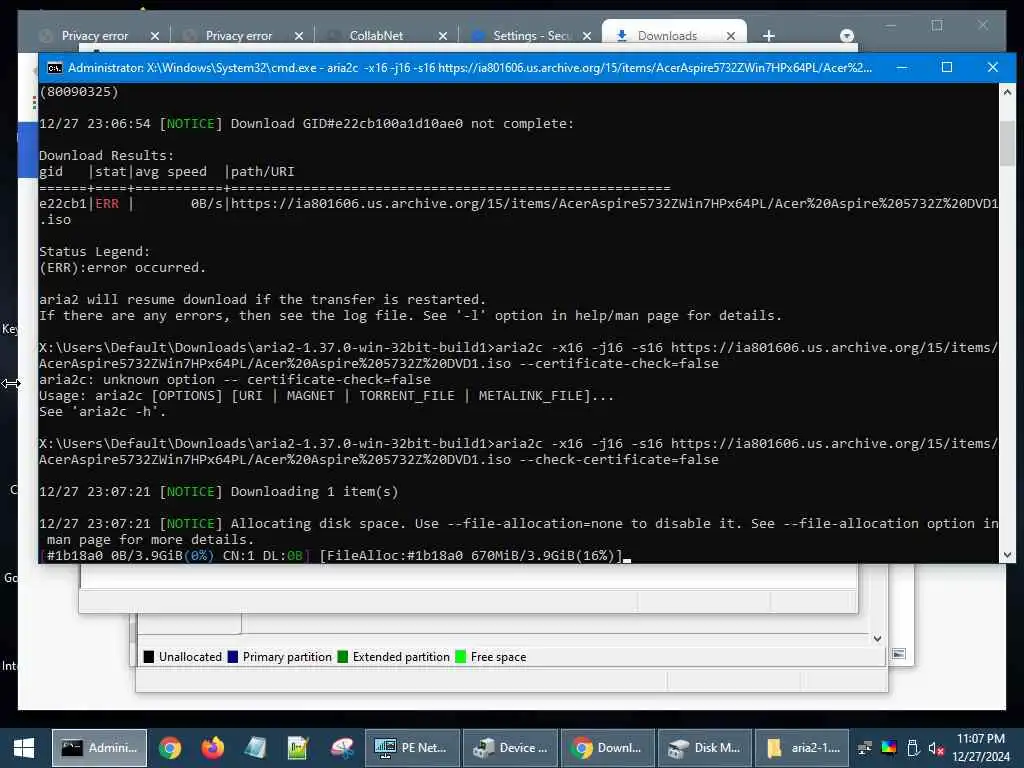Open Chrome tab search dropdown
Viewport: 1024px width, 768px height.
[x=847, y=36]
